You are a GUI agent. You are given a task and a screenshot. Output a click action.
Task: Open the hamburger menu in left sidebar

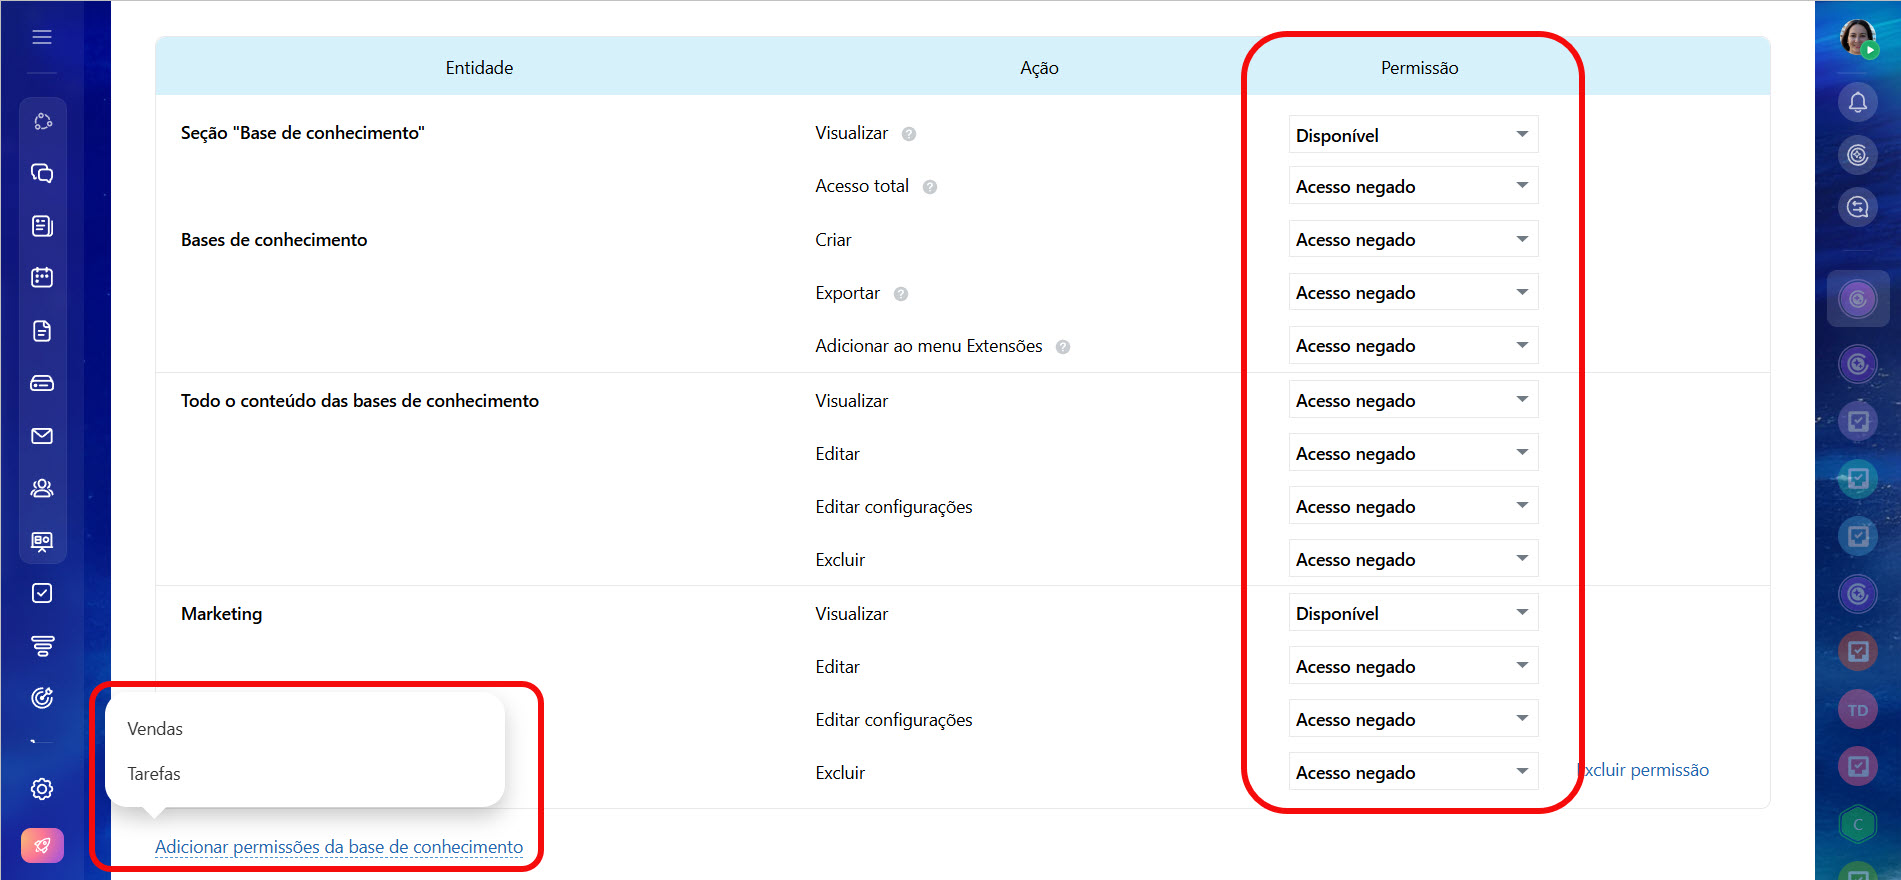[x=42, y=37]
